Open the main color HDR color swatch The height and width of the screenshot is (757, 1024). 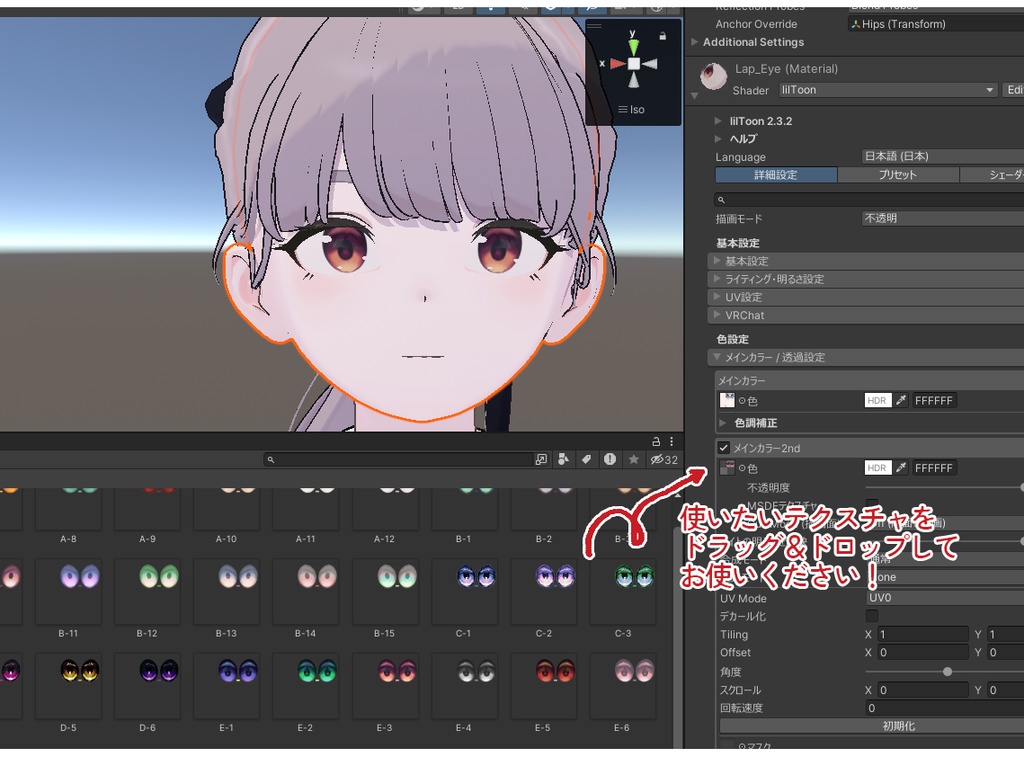(877, 400)
